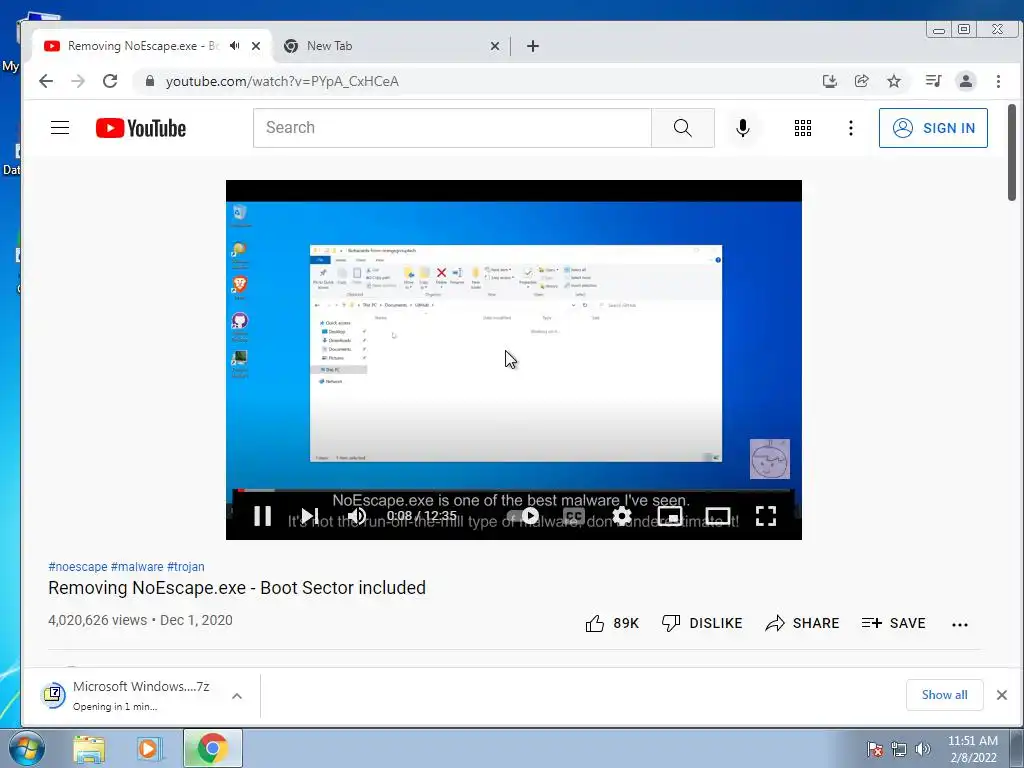Viewport: 1024px width, 768px height.
Task: Go forward in Chrome
Action: click(78, 81)
